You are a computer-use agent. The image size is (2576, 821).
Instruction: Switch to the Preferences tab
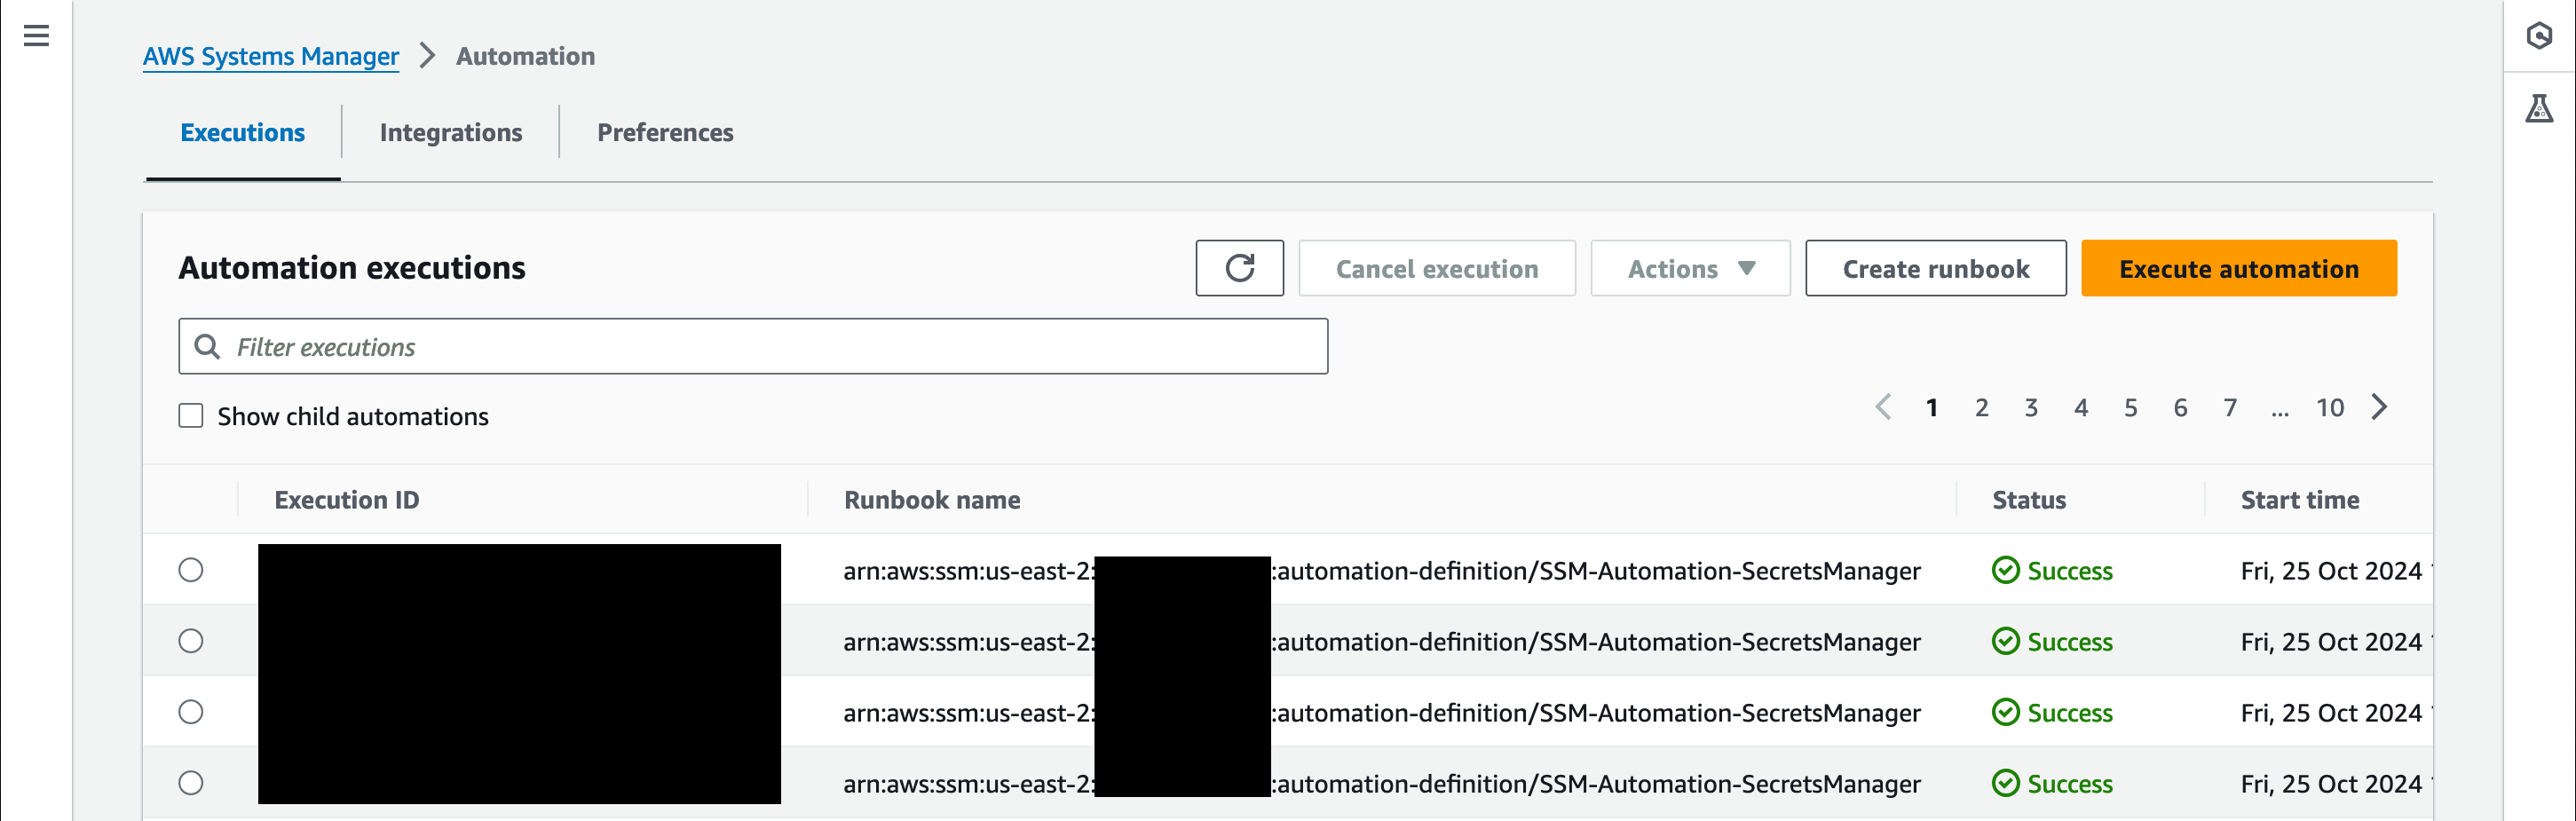click(x=665, y=132)
